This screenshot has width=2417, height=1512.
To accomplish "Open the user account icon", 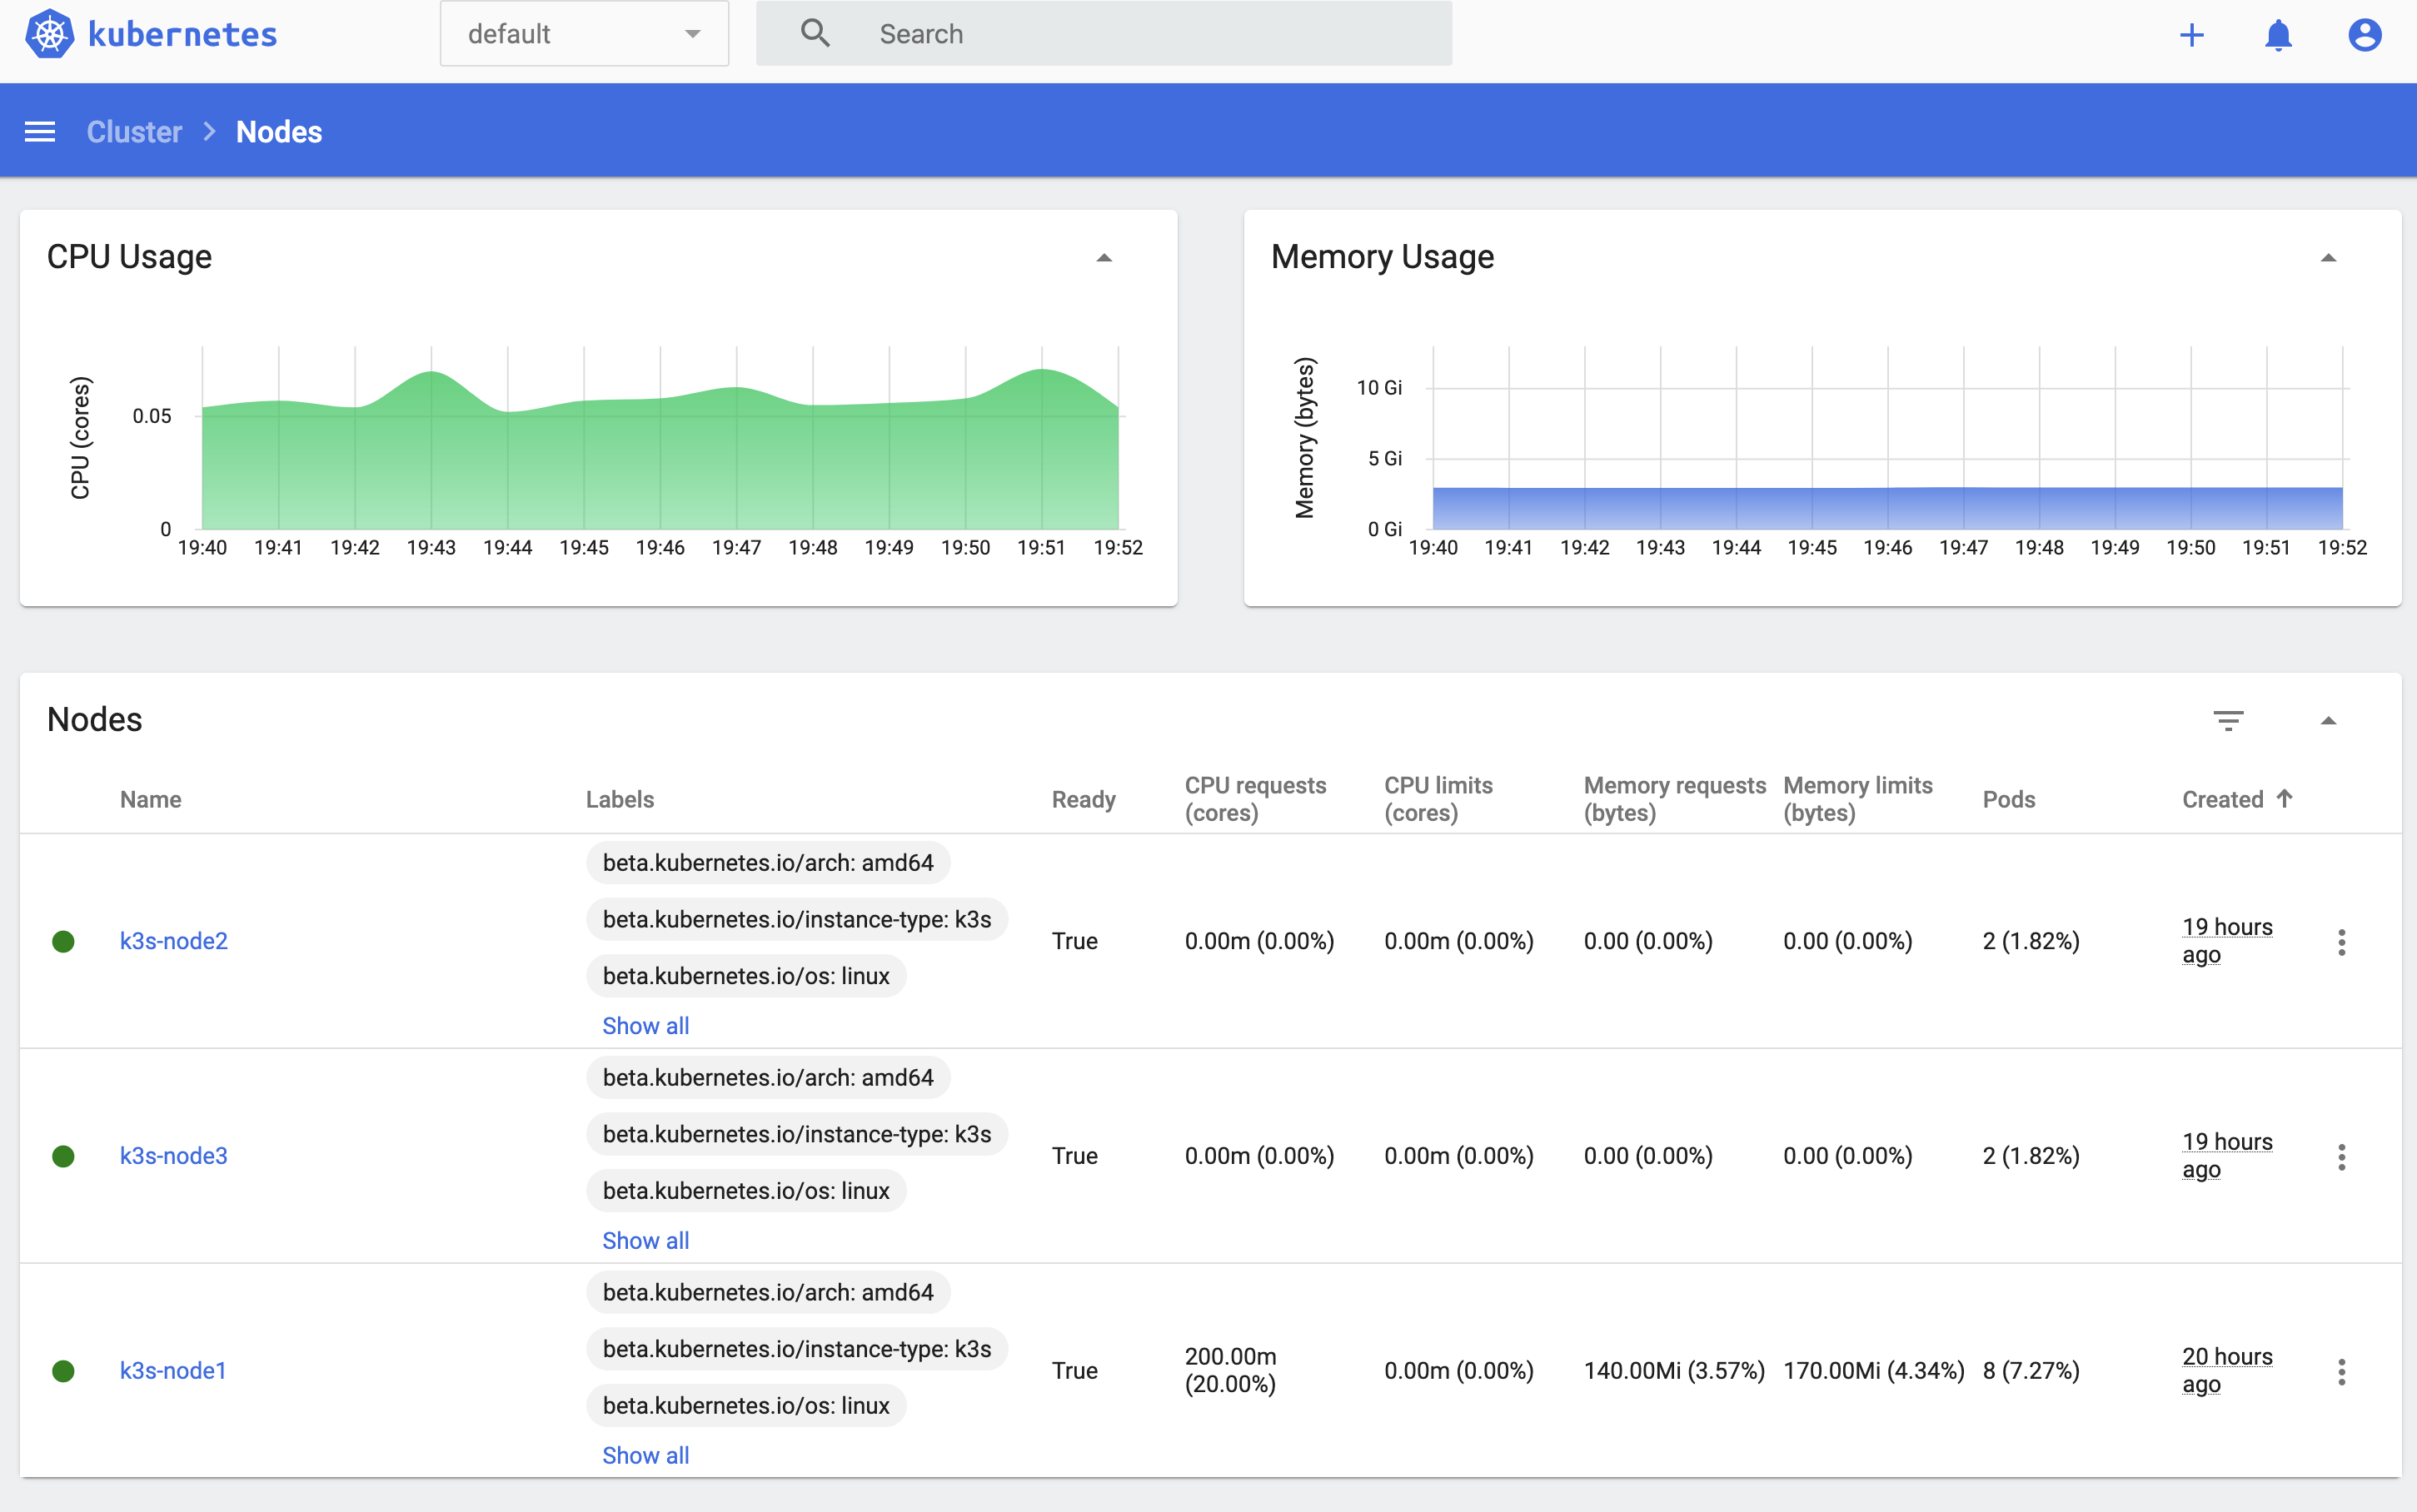I will (2364, 35).
